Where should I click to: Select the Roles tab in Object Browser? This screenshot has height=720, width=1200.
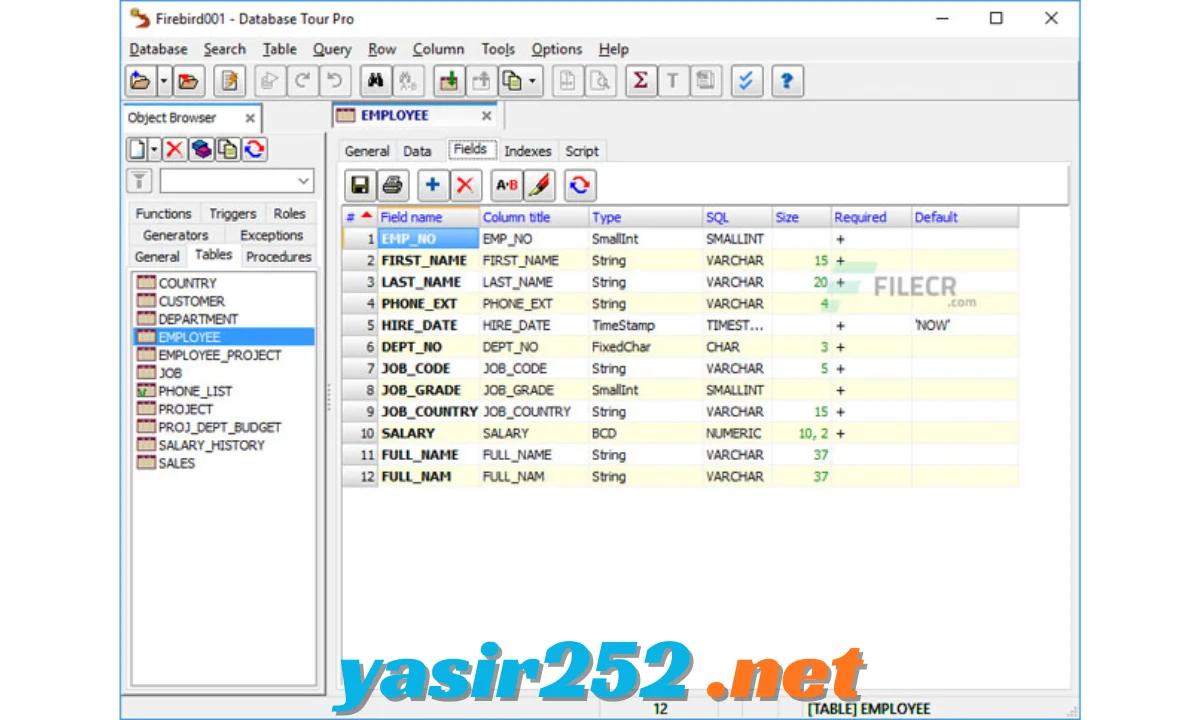tap(290, 214)
